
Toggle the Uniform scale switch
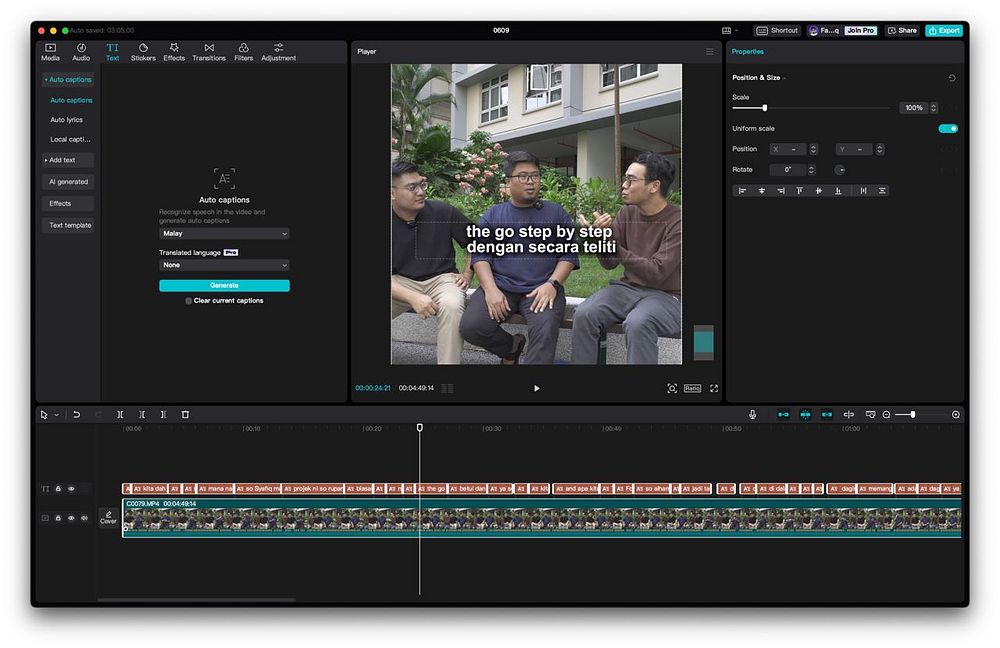(947, 128)
